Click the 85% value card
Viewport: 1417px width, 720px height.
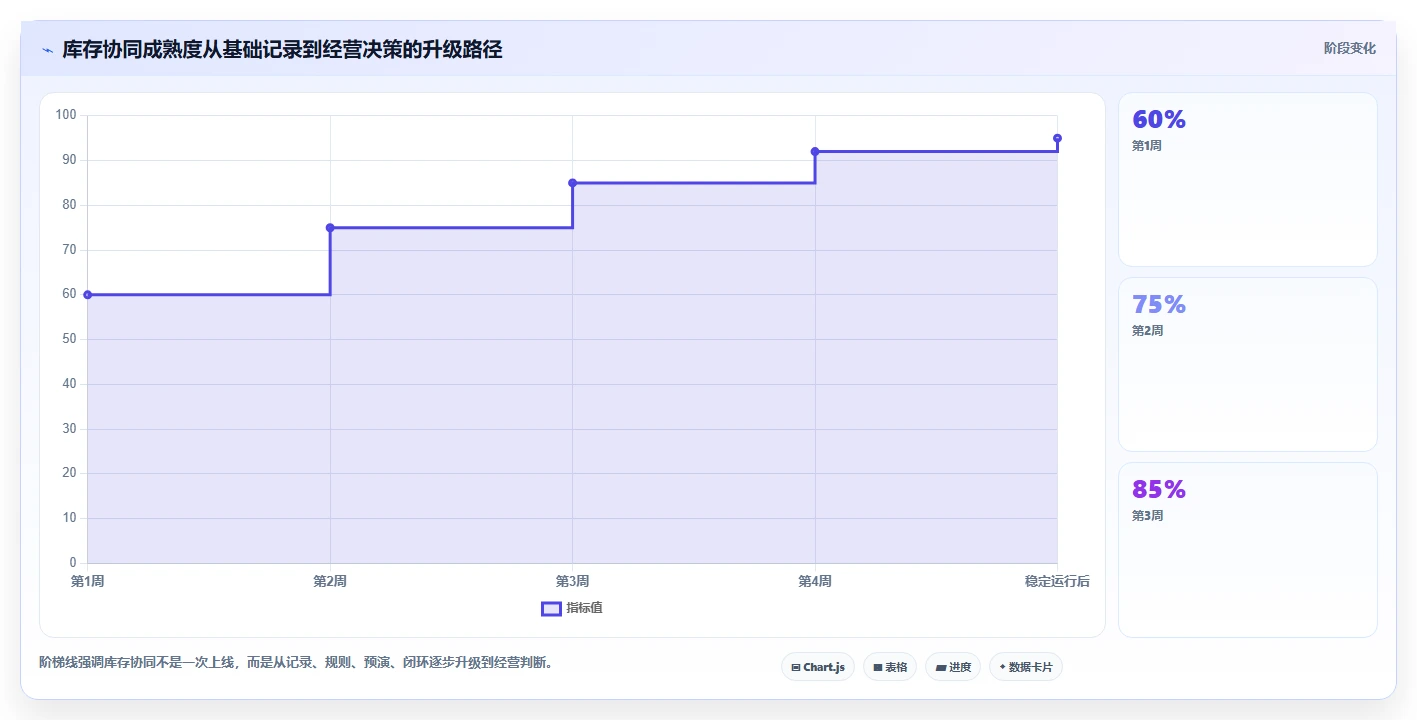(x=1247, y=550)
